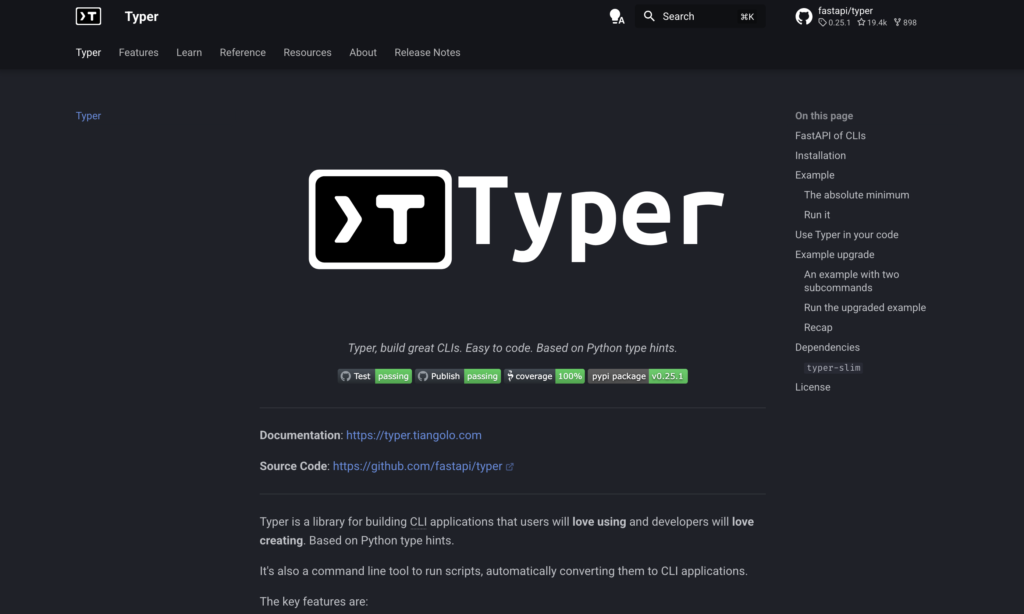
Task: Open the github.com/fastapi/typer source link
Action: 417,466
